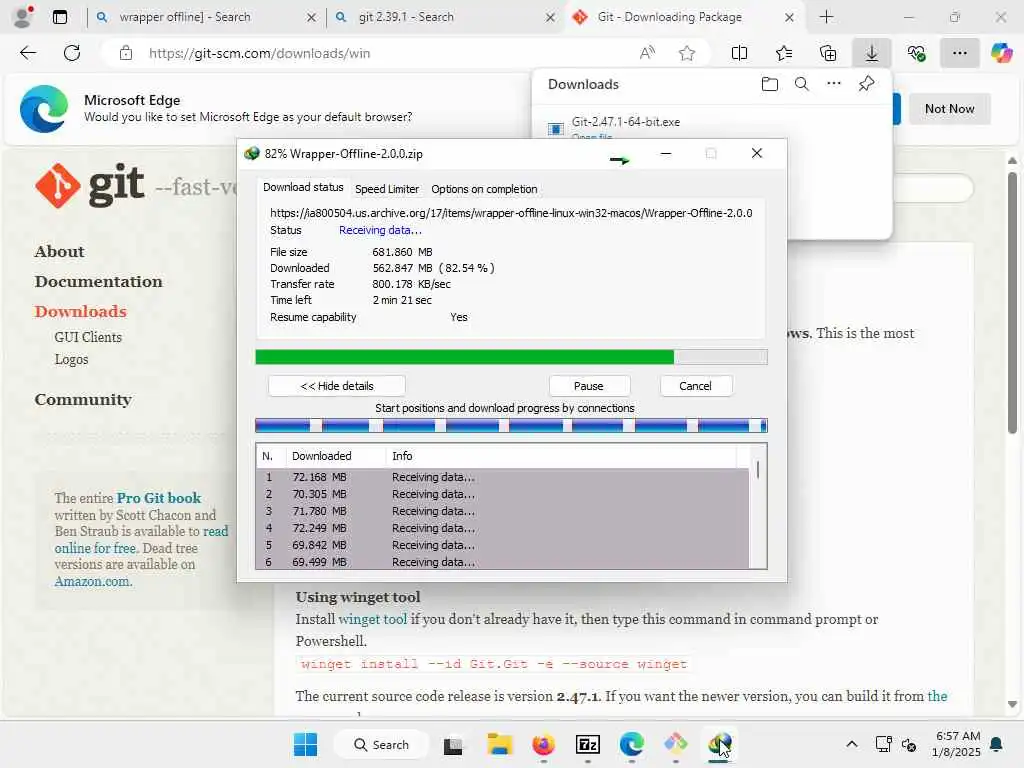The width and height of the screenshot is (1024, 768).
Task: Open more options in Downloads panel
Action: [834, 84]
